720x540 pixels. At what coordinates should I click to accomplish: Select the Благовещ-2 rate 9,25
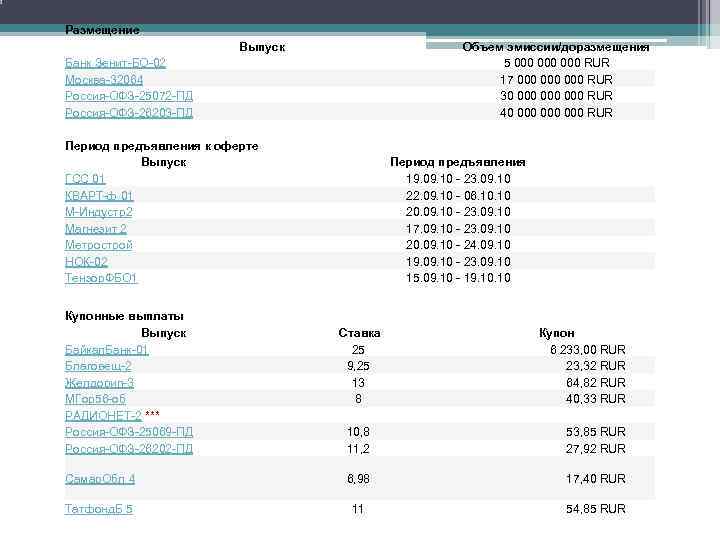pos(358,366)
